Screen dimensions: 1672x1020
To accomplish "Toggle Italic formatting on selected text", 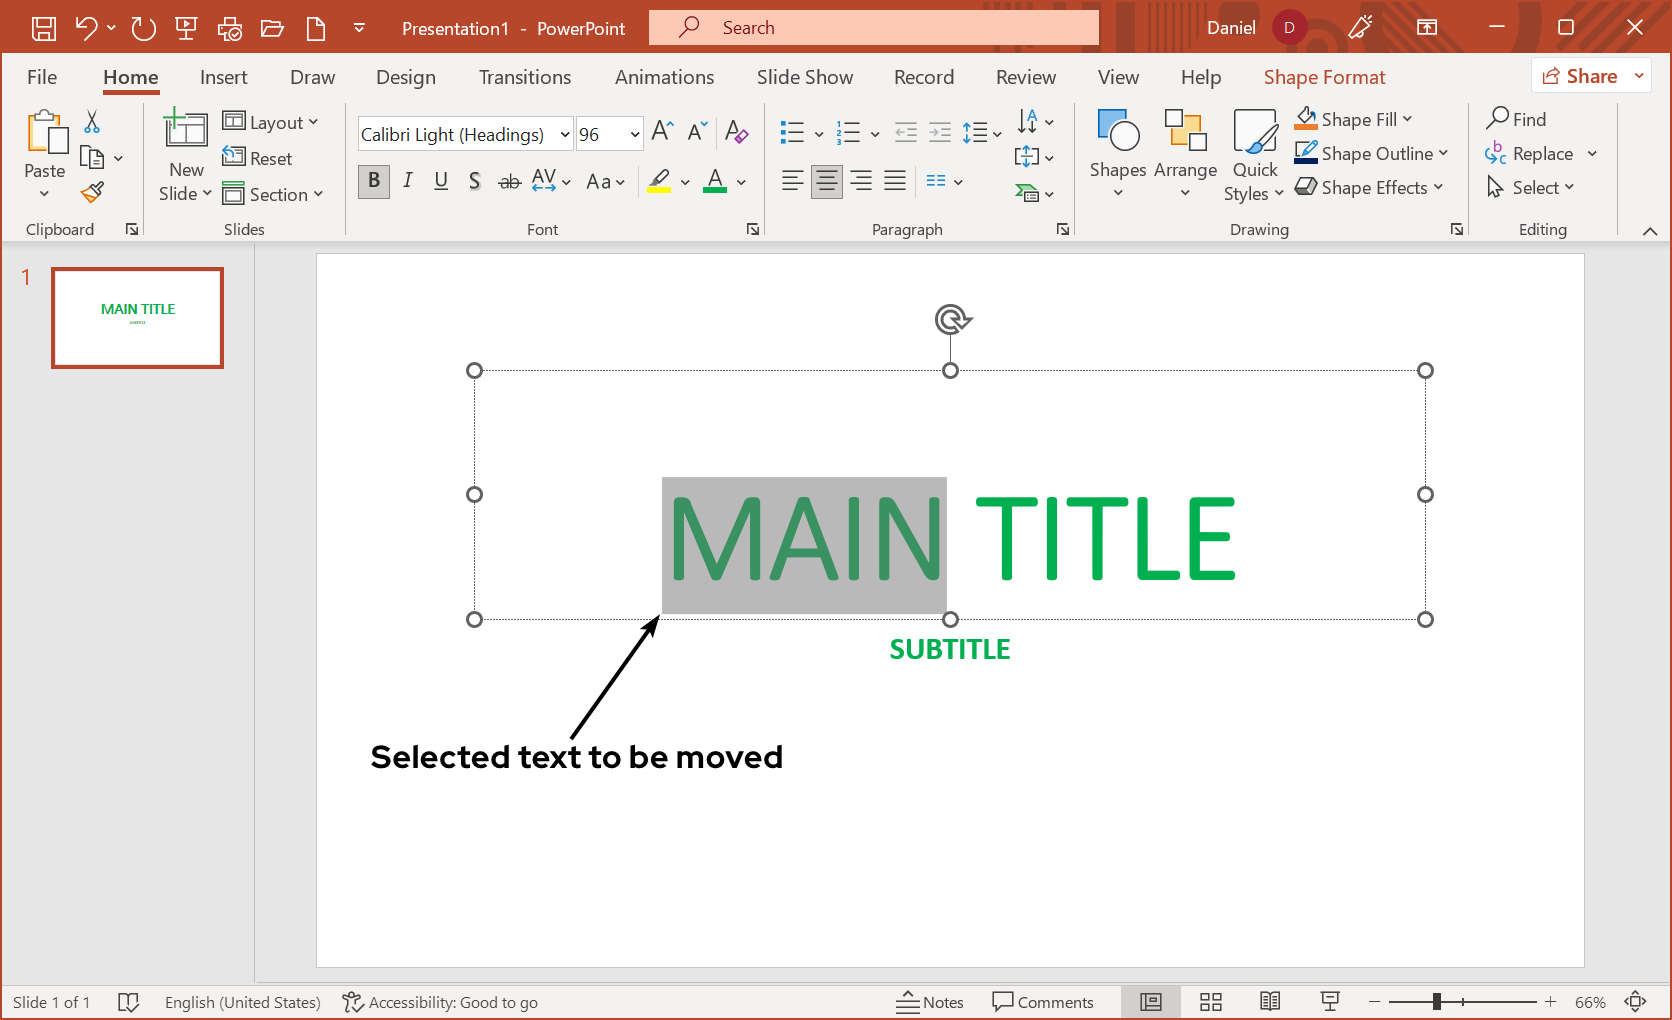I will point(408,181).
